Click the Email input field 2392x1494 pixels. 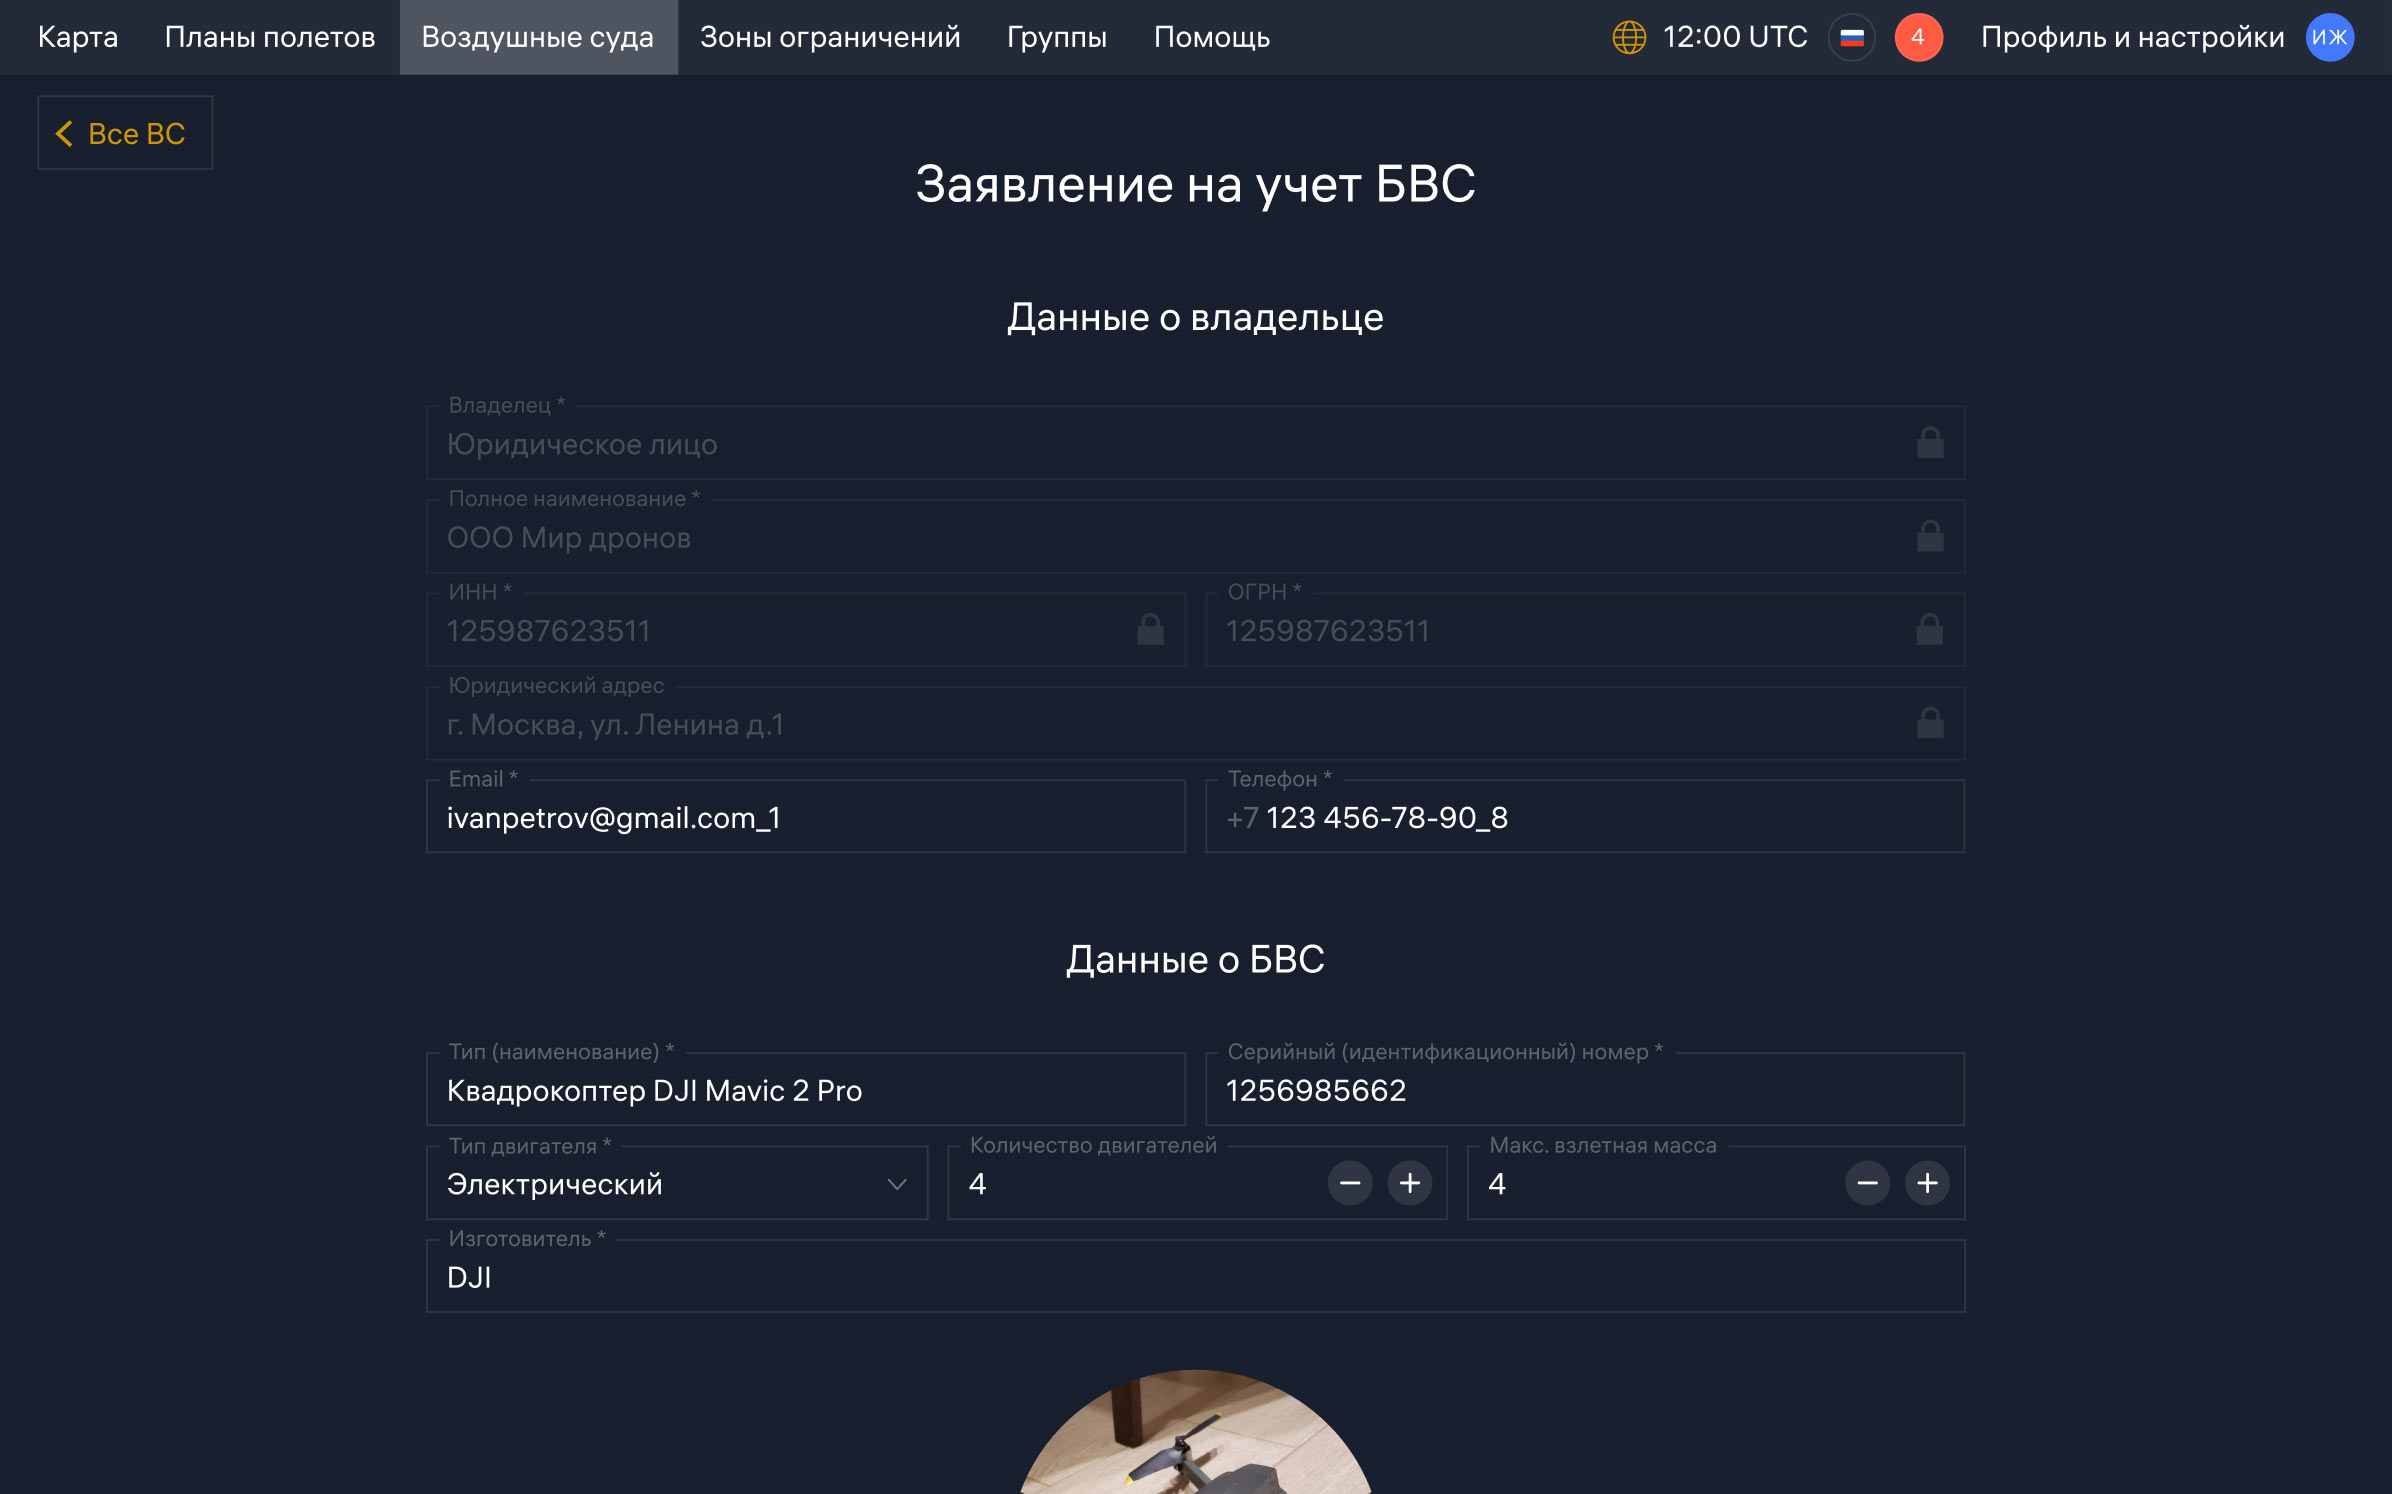(806, 817)
